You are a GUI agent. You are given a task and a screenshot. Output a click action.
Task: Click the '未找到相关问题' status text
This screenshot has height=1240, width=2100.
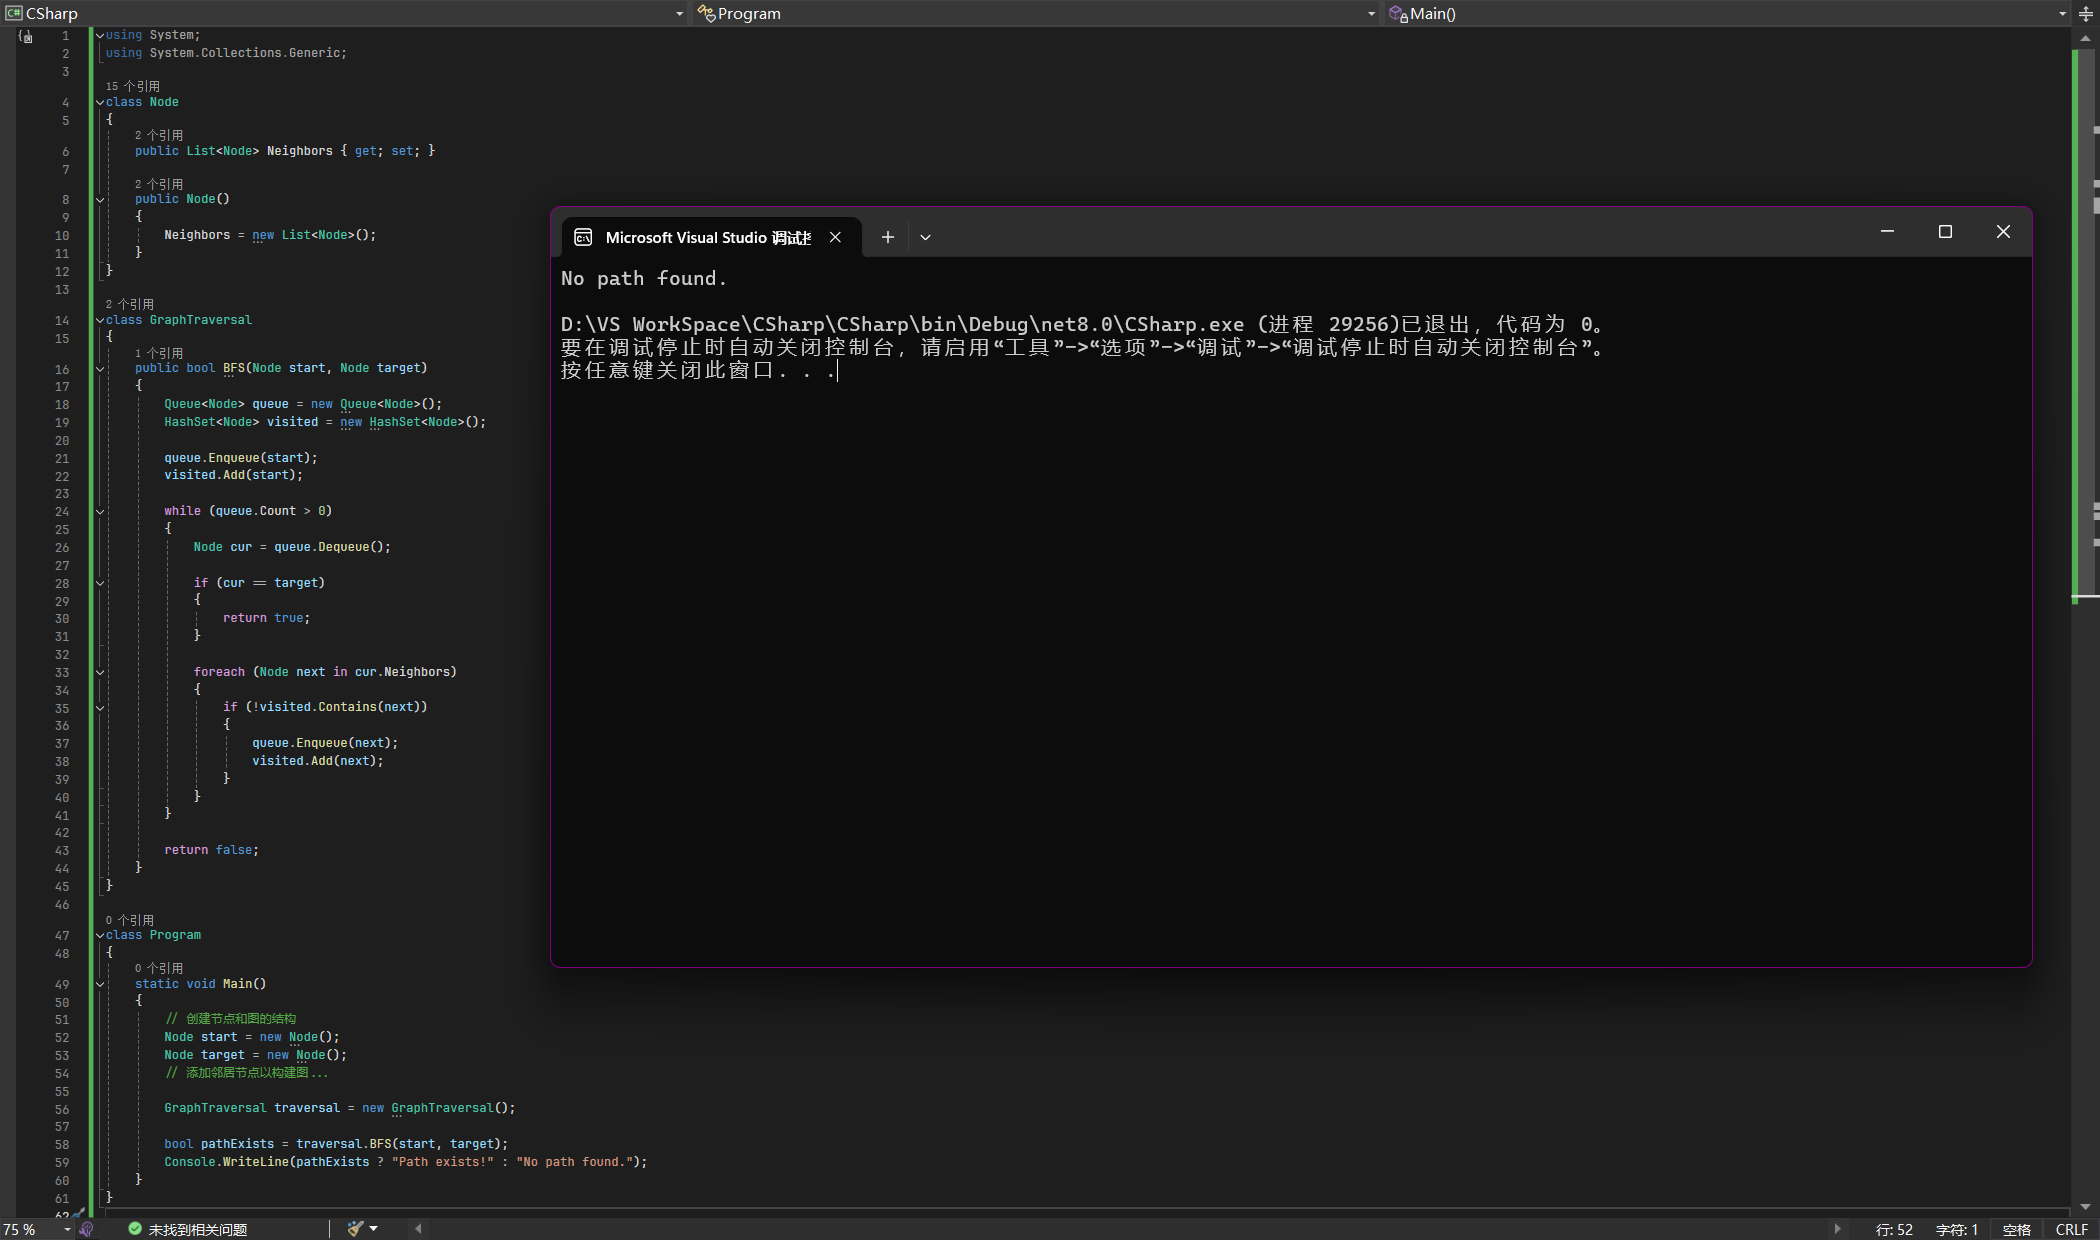pyautogui.click(x=198, y=1229)
